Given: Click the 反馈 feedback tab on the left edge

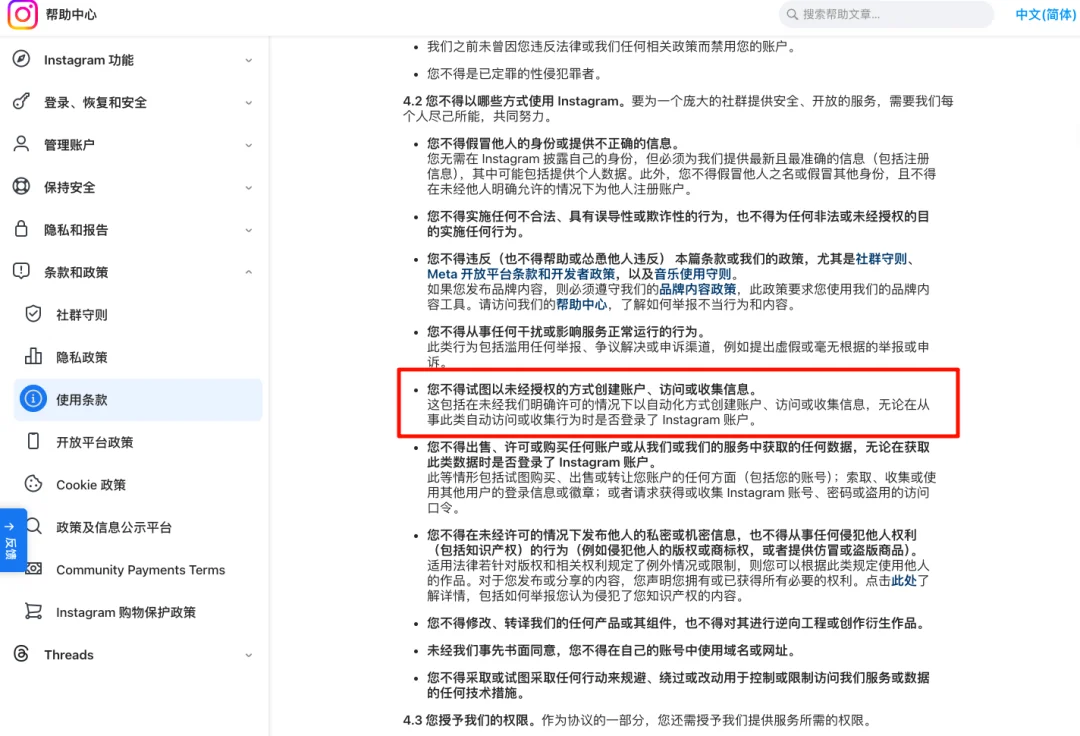Looking at the screenshot, I should 13,539.
